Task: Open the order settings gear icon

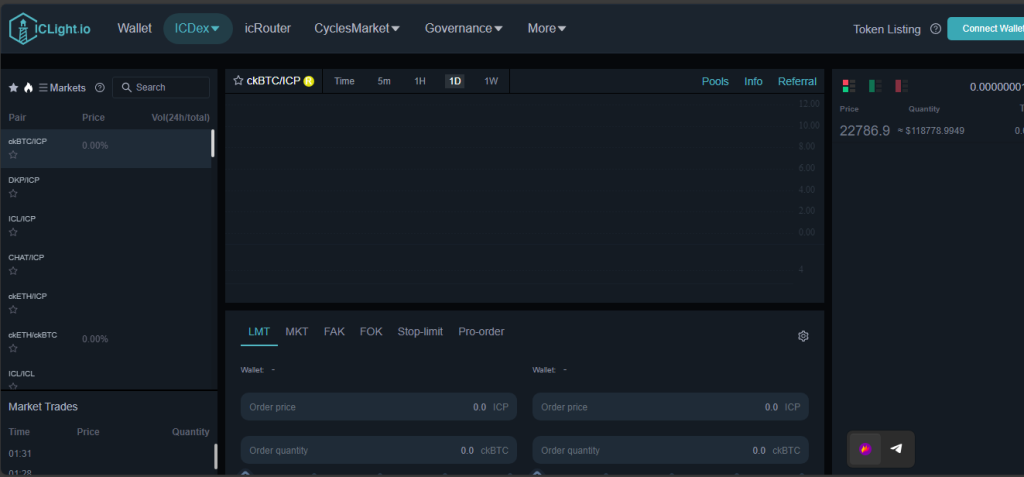Action: point(802,336)
